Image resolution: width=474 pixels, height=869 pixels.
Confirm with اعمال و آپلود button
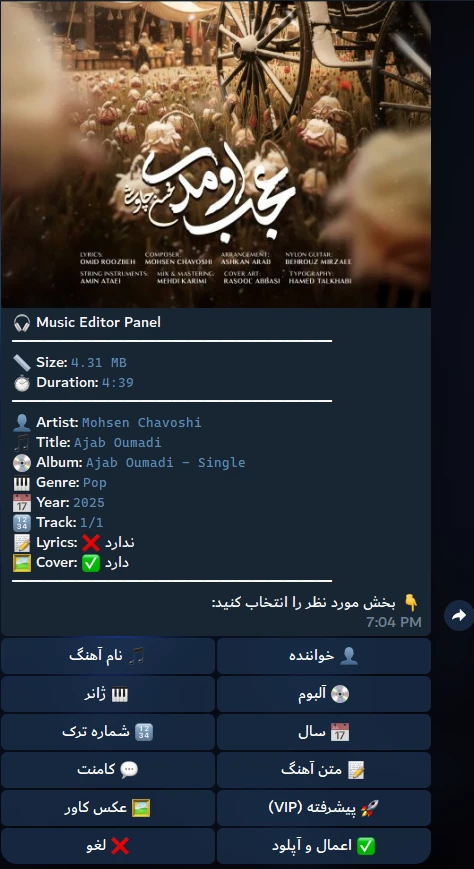point(324,846)
